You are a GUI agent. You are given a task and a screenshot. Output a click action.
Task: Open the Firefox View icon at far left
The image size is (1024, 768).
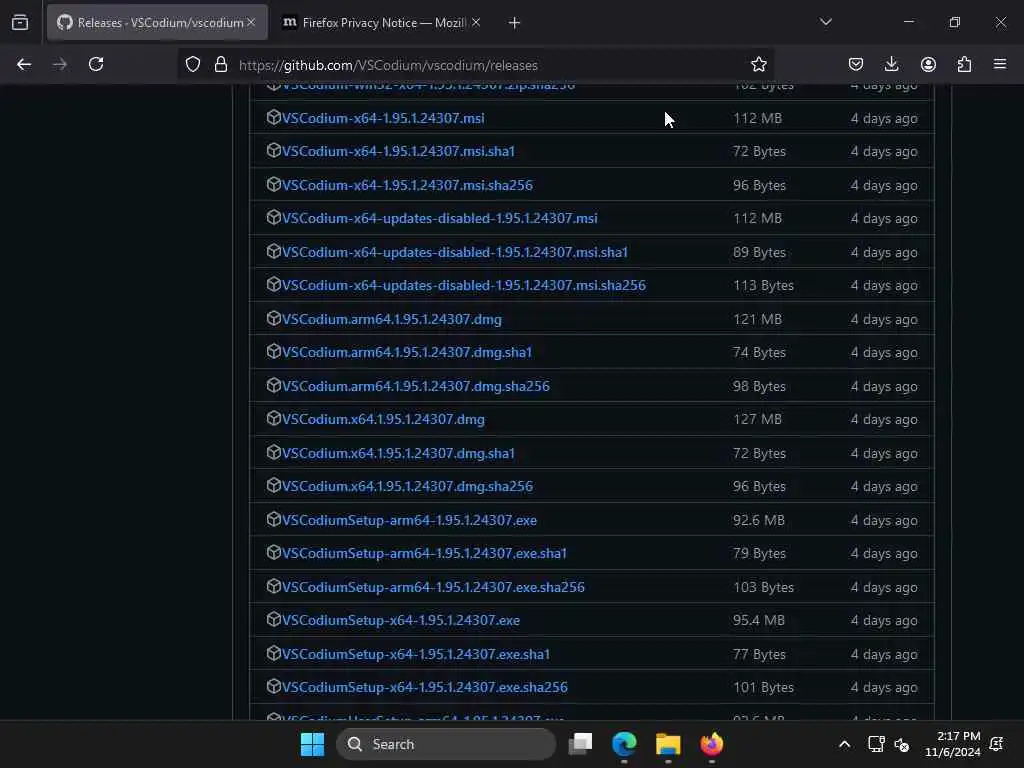coord(20,22)
